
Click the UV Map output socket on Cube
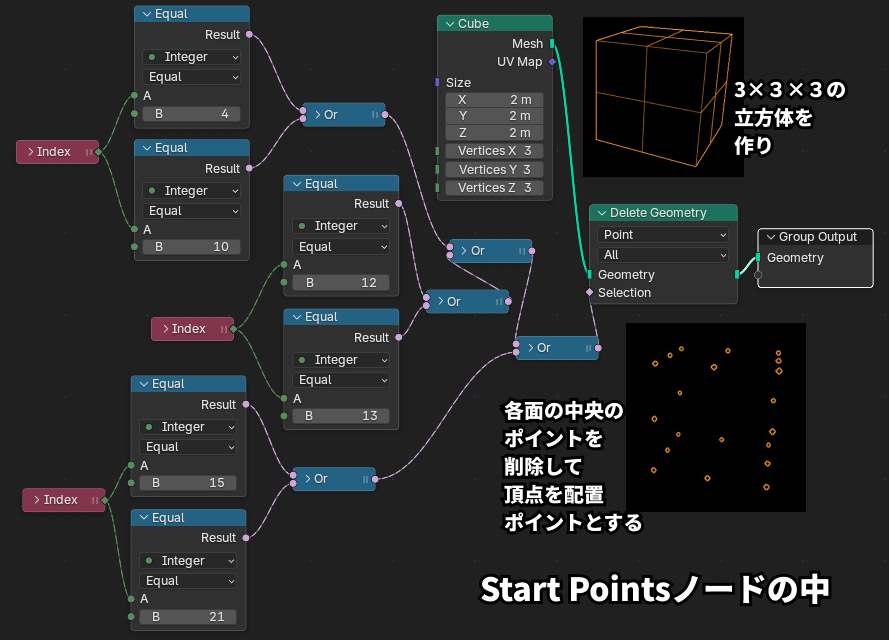552,62
